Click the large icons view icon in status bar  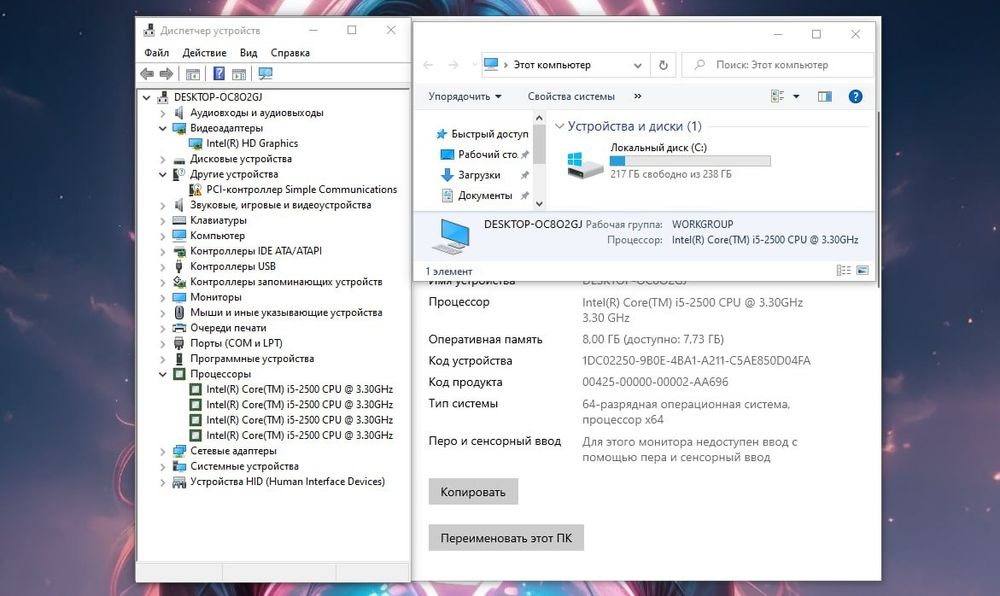click(862, 270)
